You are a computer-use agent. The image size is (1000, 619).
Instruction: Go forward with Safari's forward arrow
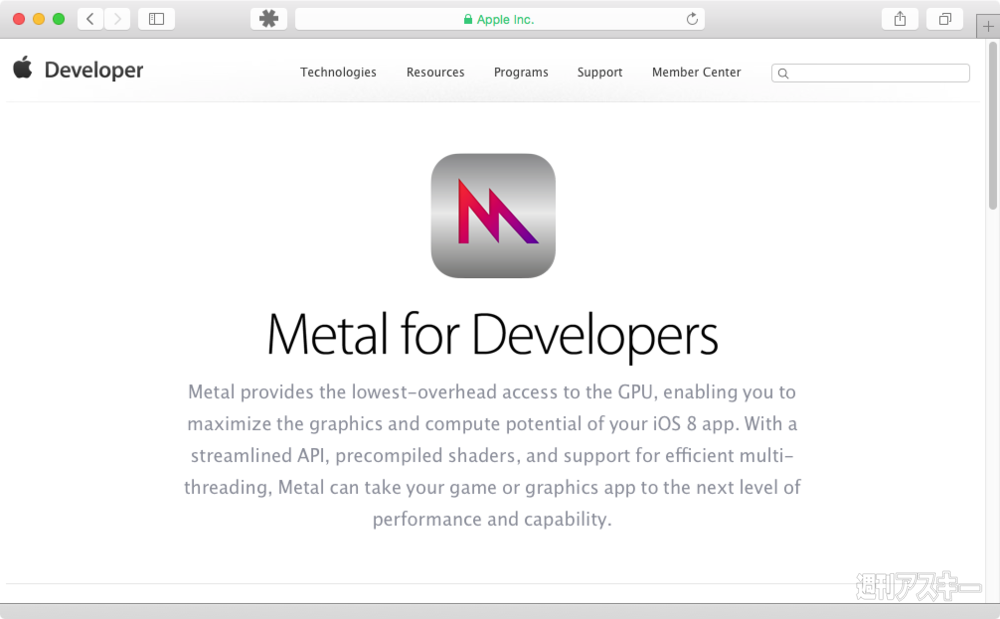point(117,19)
